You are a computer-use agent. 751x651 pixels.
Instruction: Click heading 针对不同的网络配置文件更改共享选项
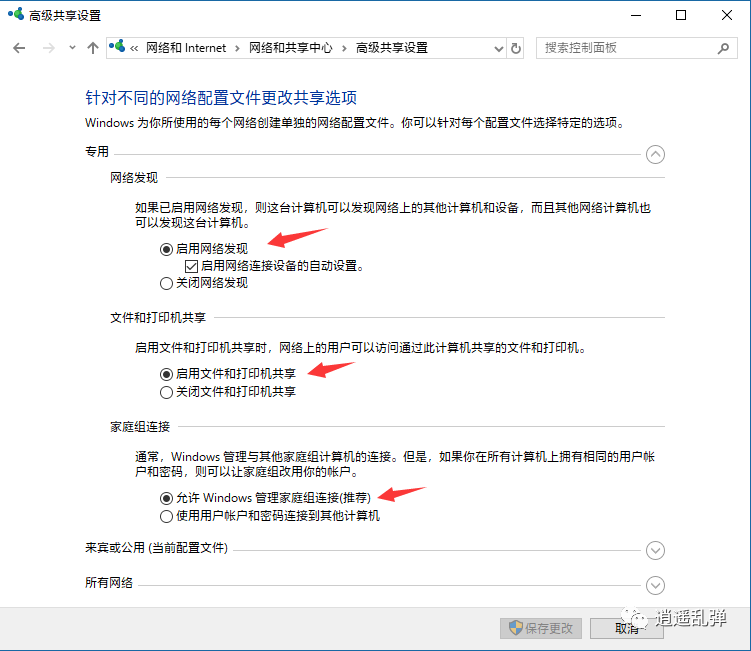coord(221,98)
